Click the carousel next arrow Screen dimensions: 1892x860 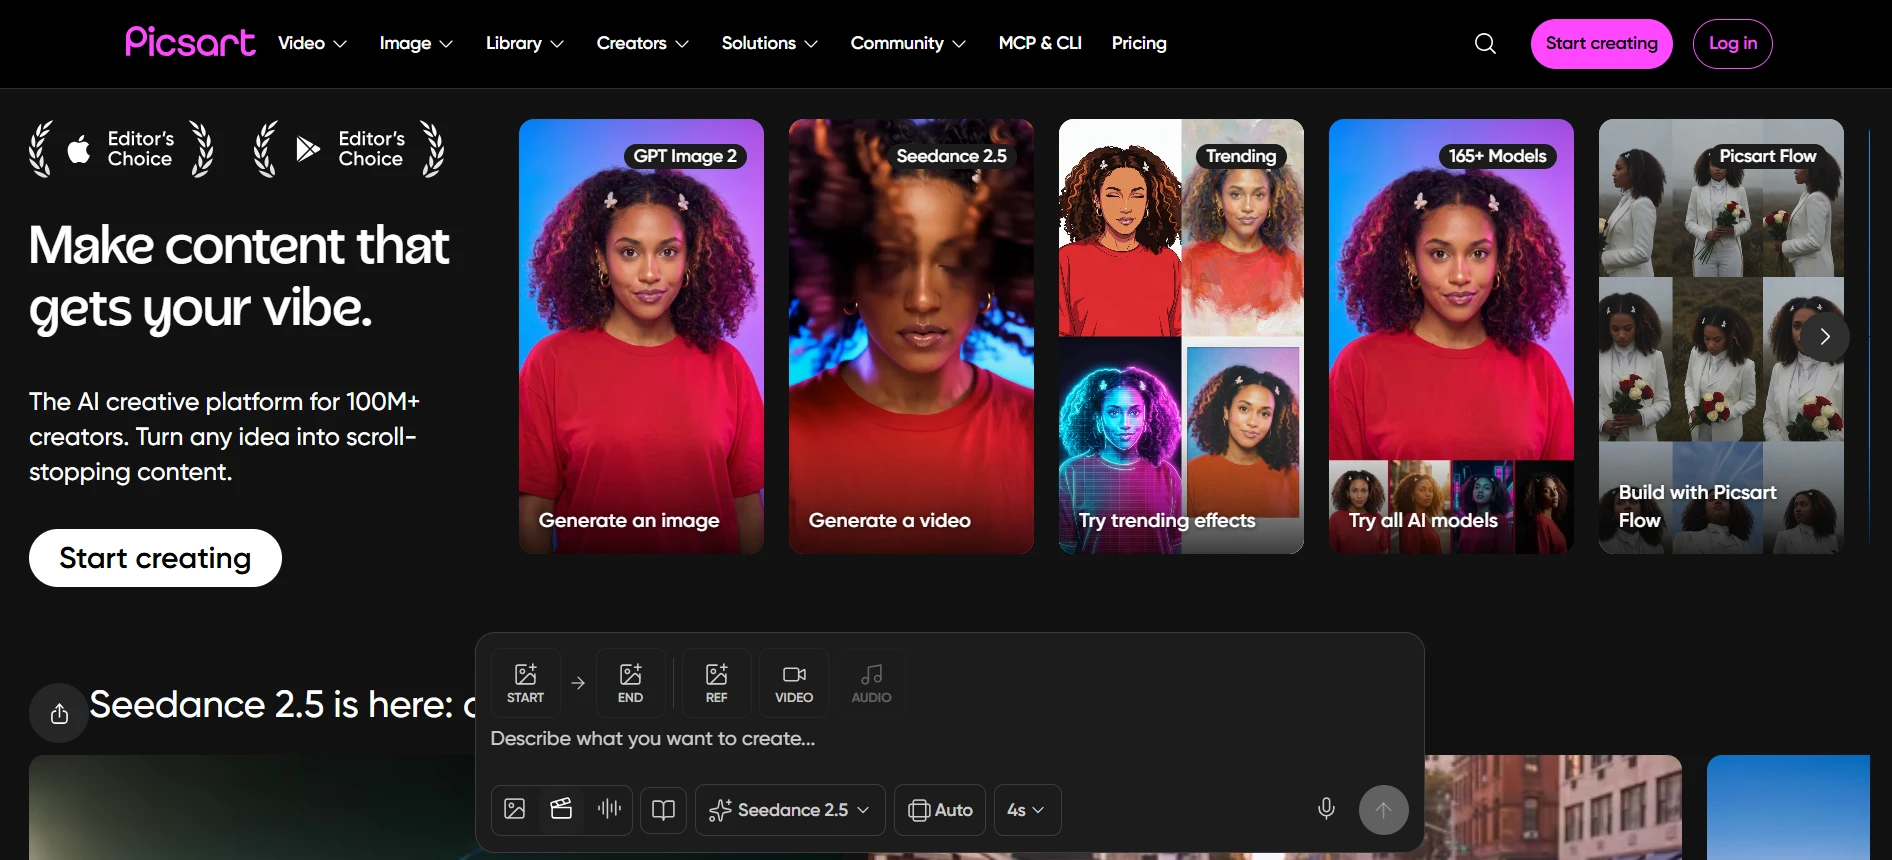[1824, 336]
